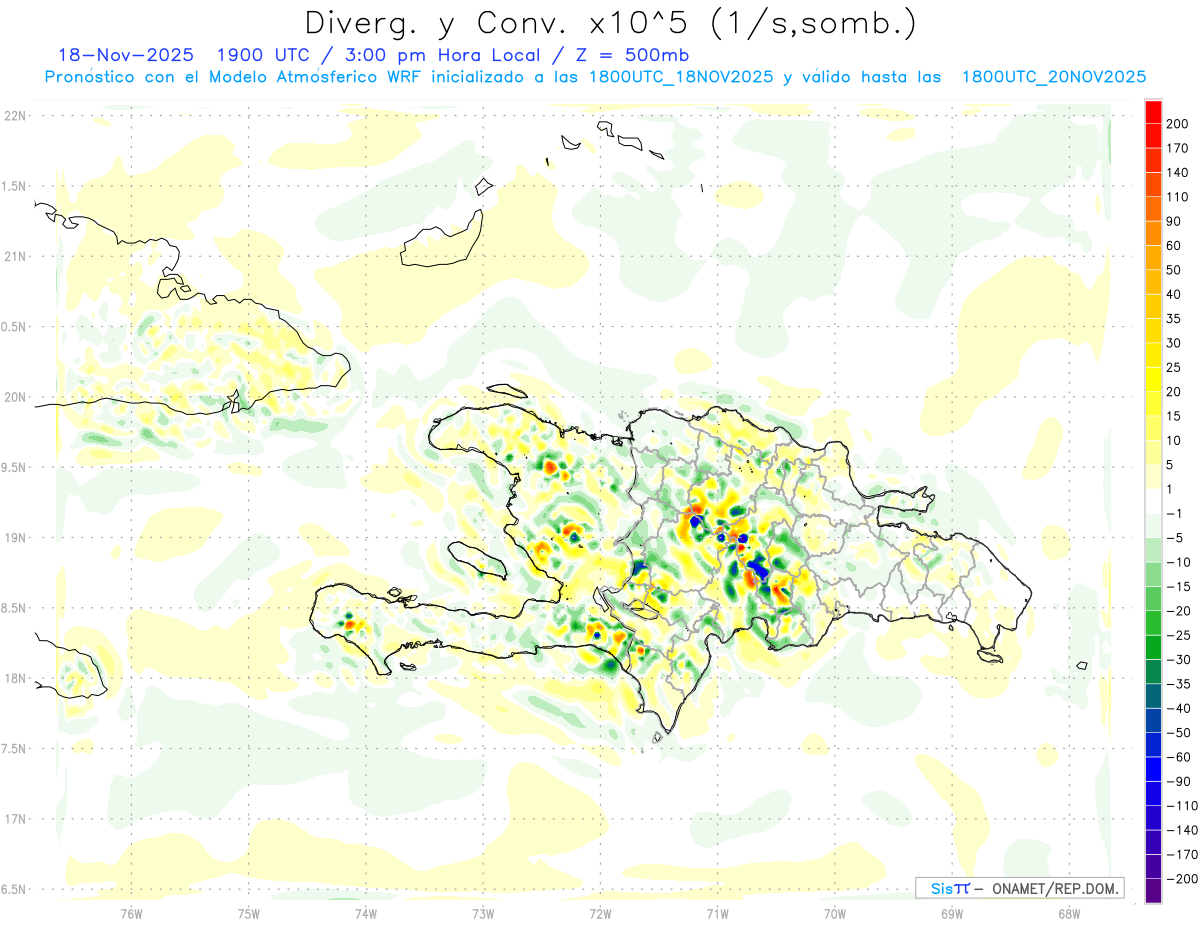Click the '17N' latitude label
Image resolution: width=1200 pixels, height=927 pixels.
tap(14, 819)
